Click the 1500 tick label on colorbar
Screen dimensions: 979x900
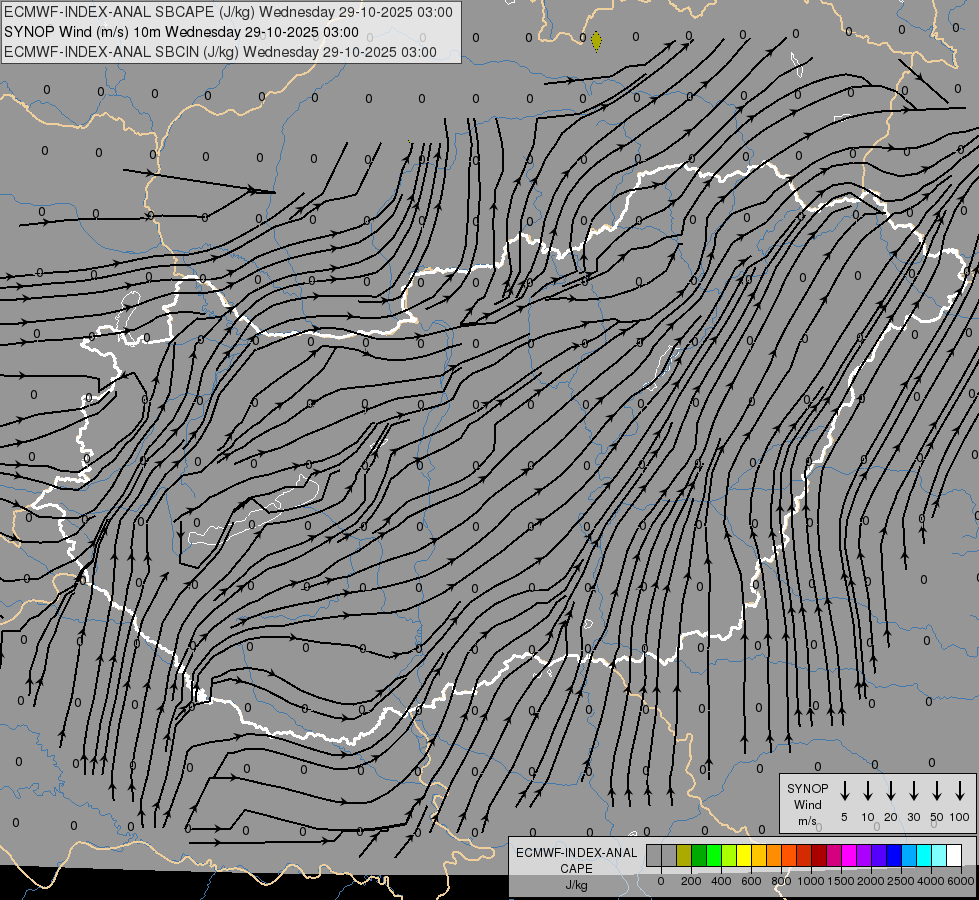(x=841, y=881)
